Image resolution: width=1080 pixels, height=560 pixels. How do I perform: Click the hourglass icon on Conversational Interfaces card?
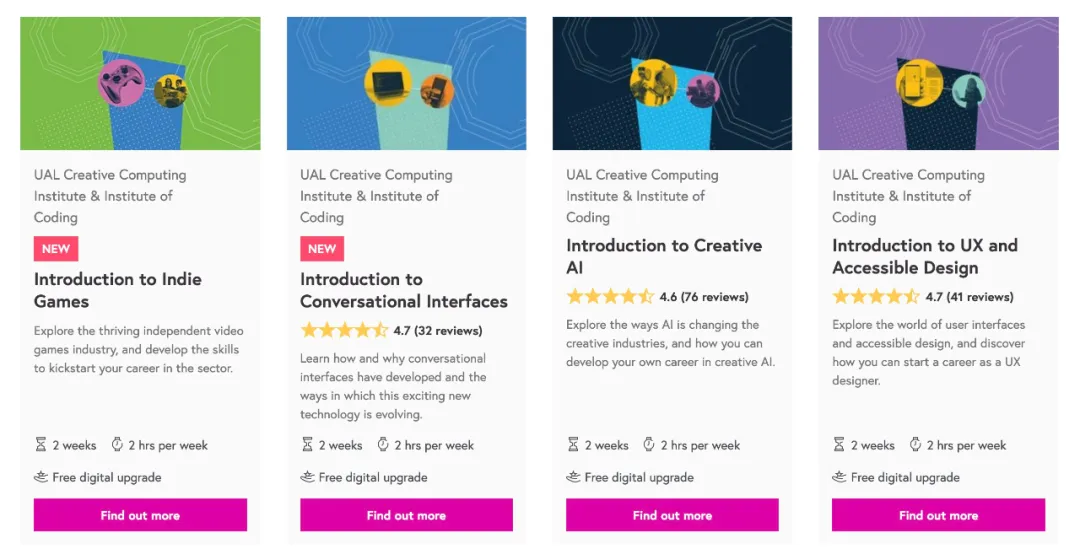coord(307,445)
